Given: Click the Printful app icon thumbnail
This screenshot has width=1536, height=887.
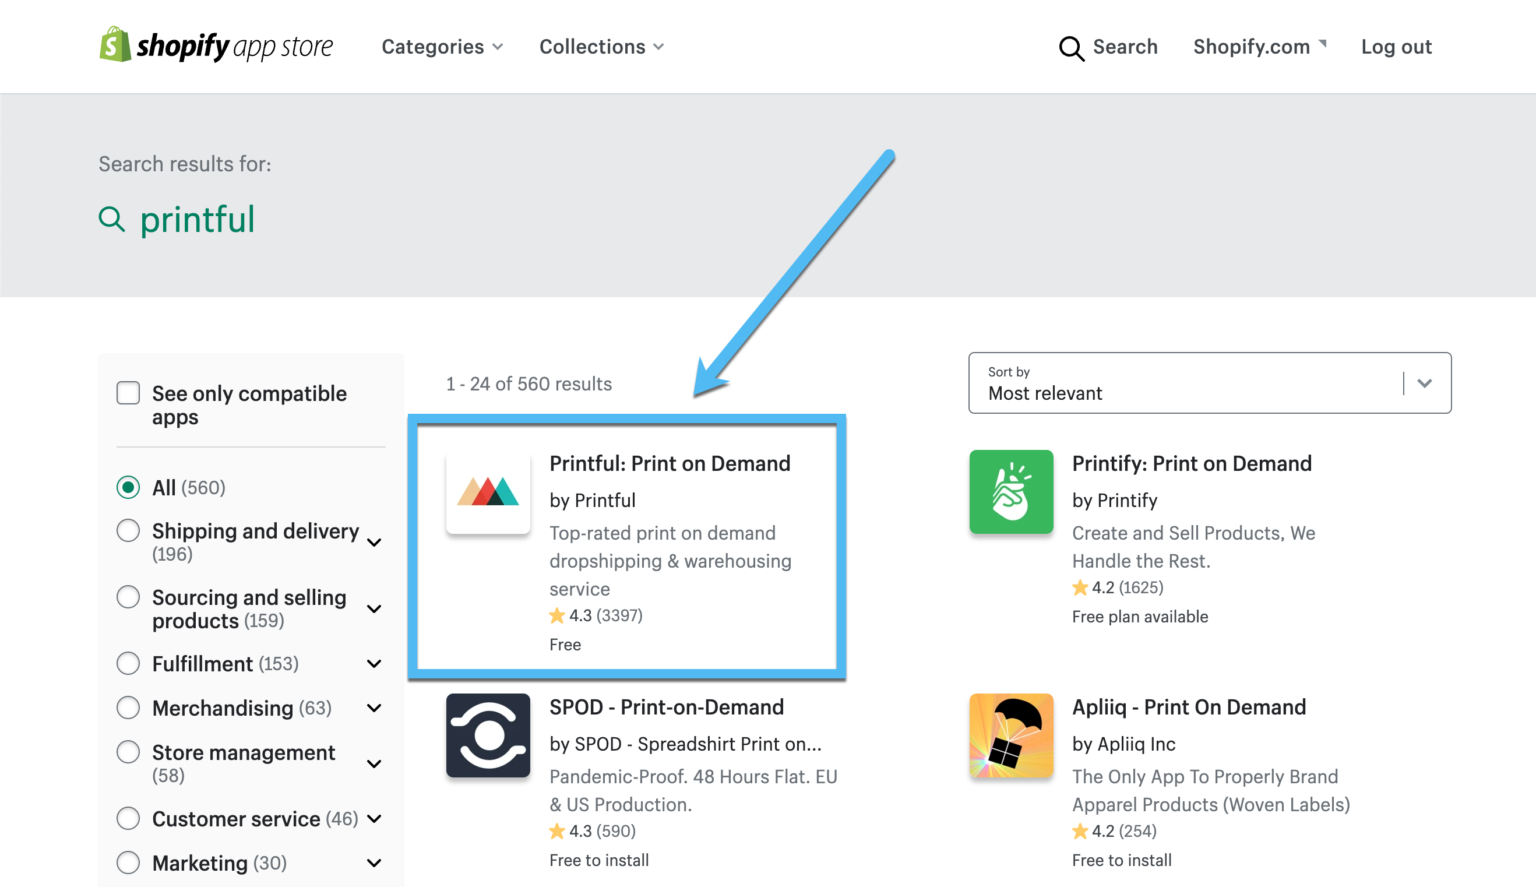Looking at the screenshot, I should (x=488, y=491).
